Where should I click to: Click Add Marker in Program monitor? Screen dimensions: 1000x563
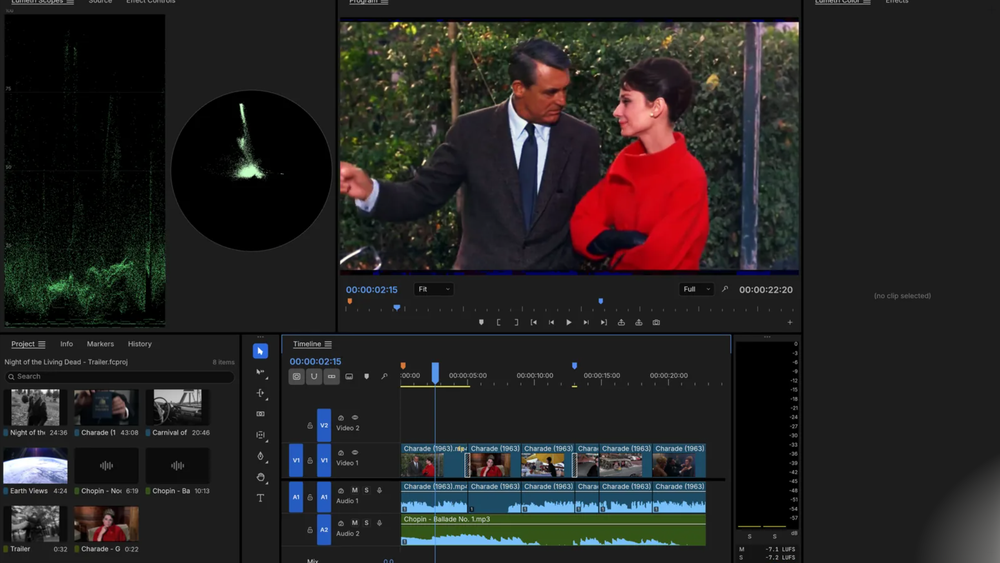pyautogui.click(x=482, y=323)
